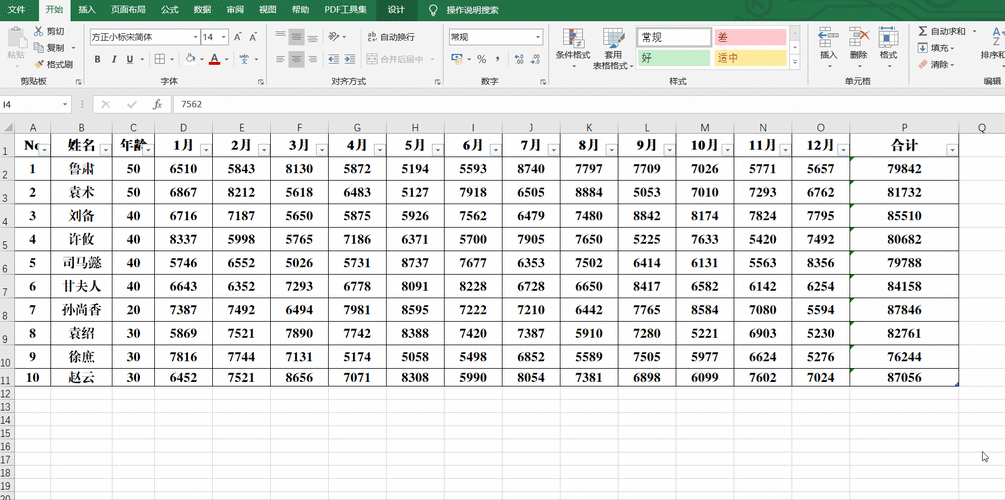
Task: Toggle Bold formatting
Action: (x=98, y=60)
